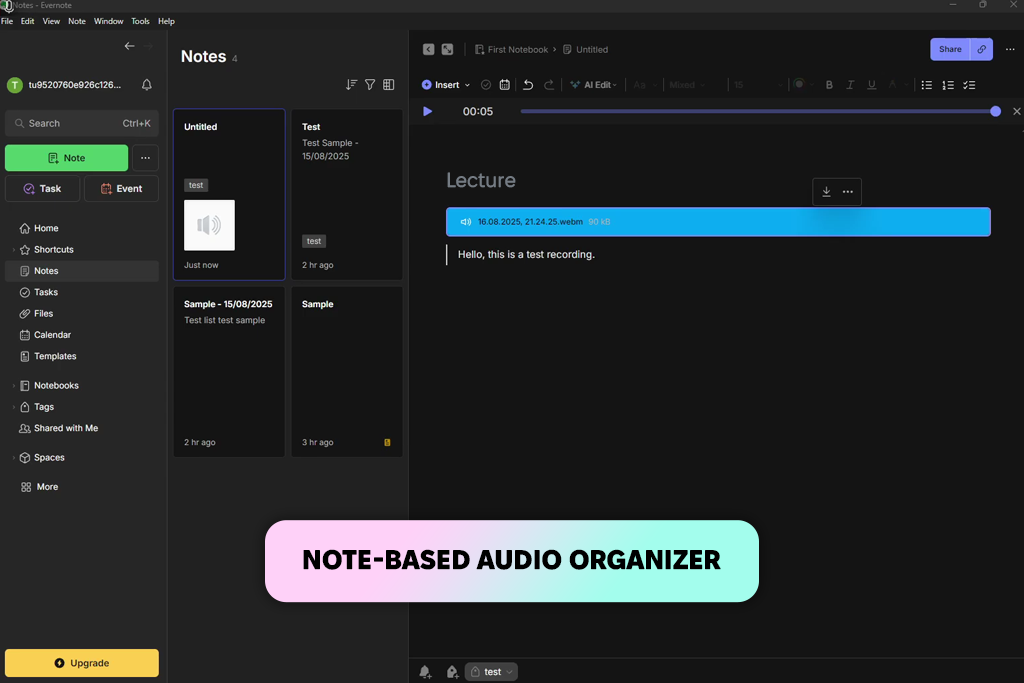This screenshot has height=683, width=1024.
Task: Open Files in the sidebar
Action: pos(82,313)
